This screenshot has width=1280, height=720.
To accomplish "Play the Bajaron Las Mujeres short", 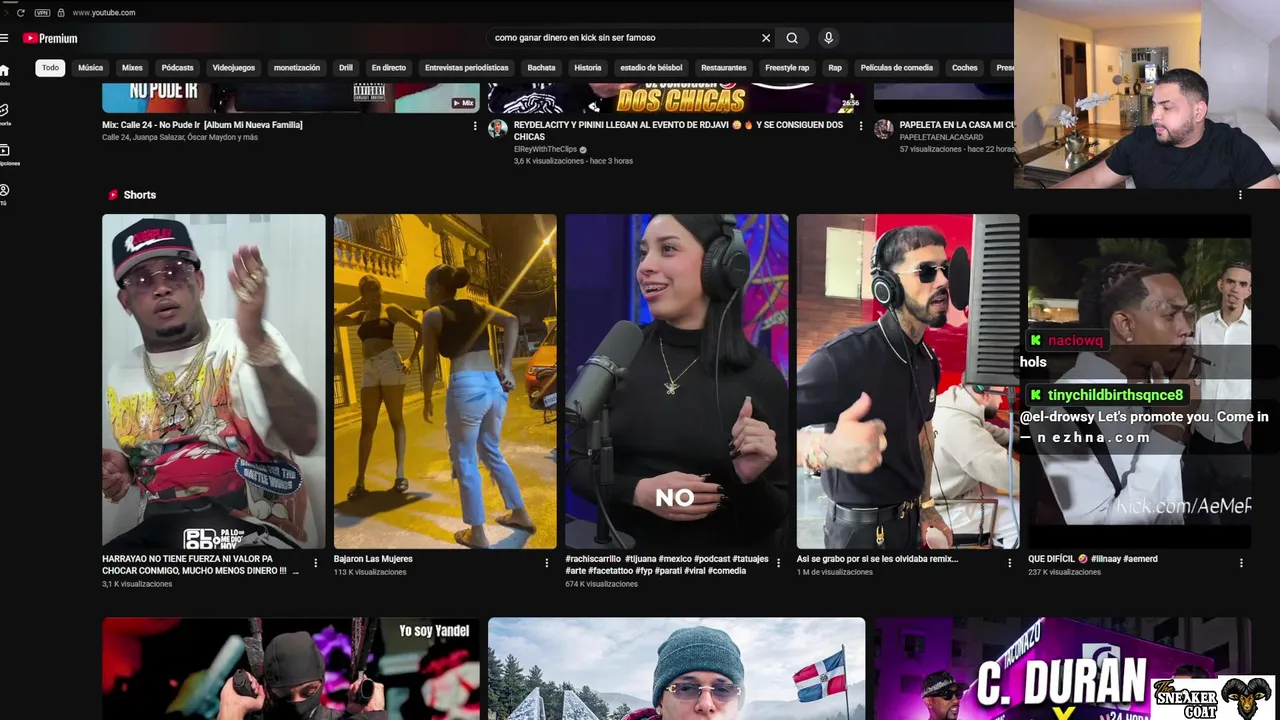I will click(445, 381).
